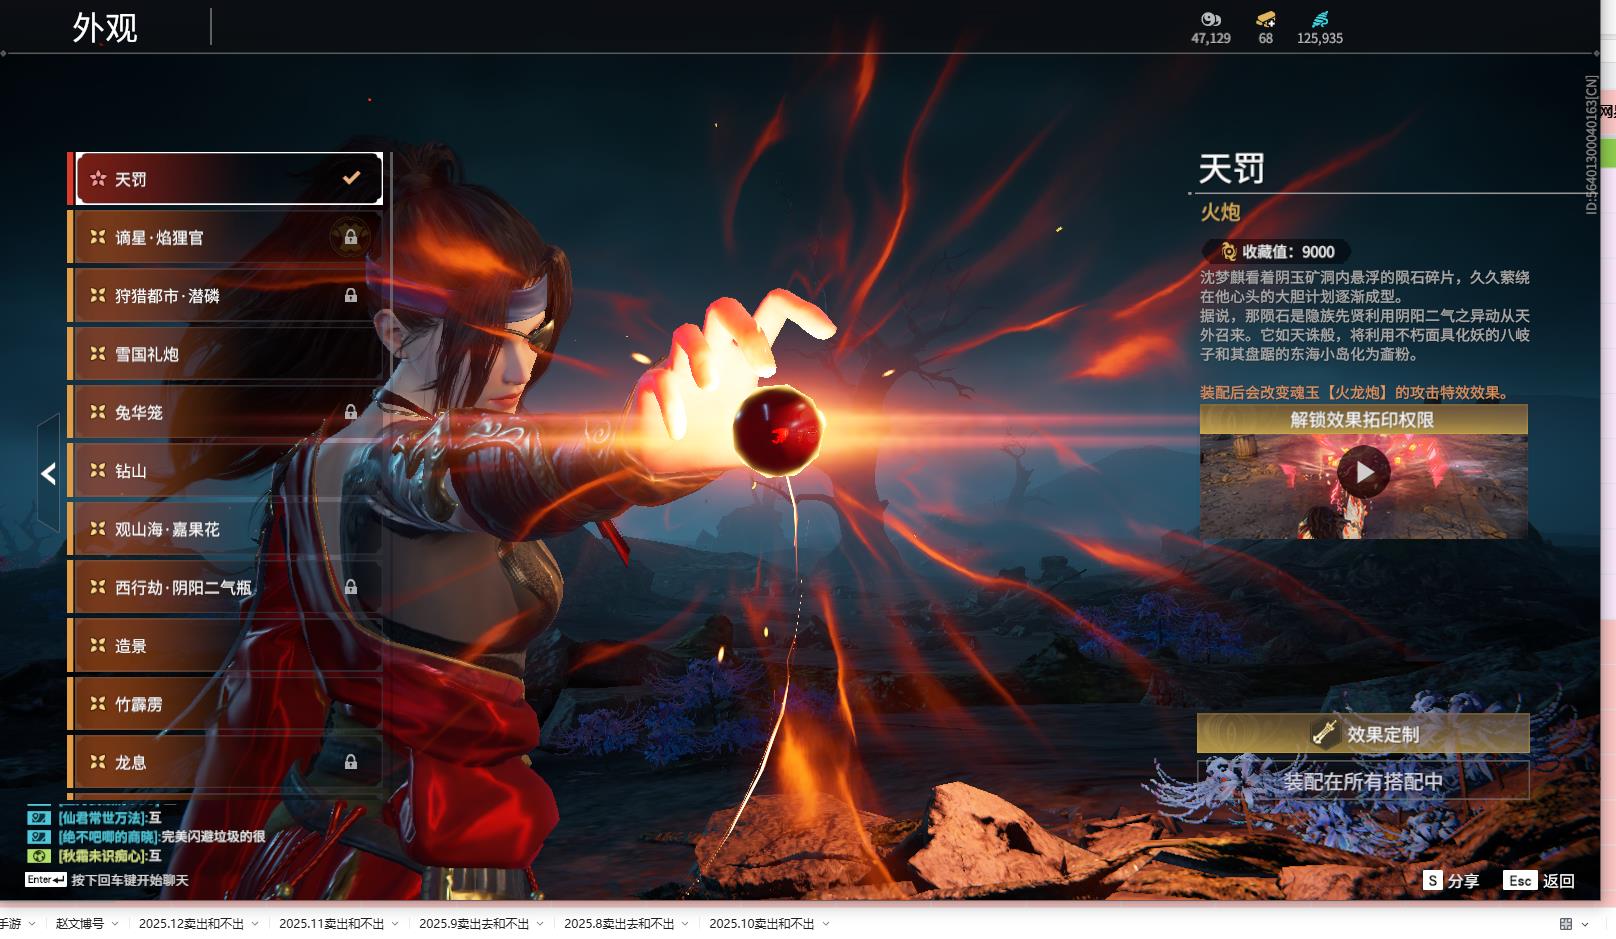Select the 雪国礼炮 skin entry
The width and height of the screenshot is (1616, 939).
225,354
